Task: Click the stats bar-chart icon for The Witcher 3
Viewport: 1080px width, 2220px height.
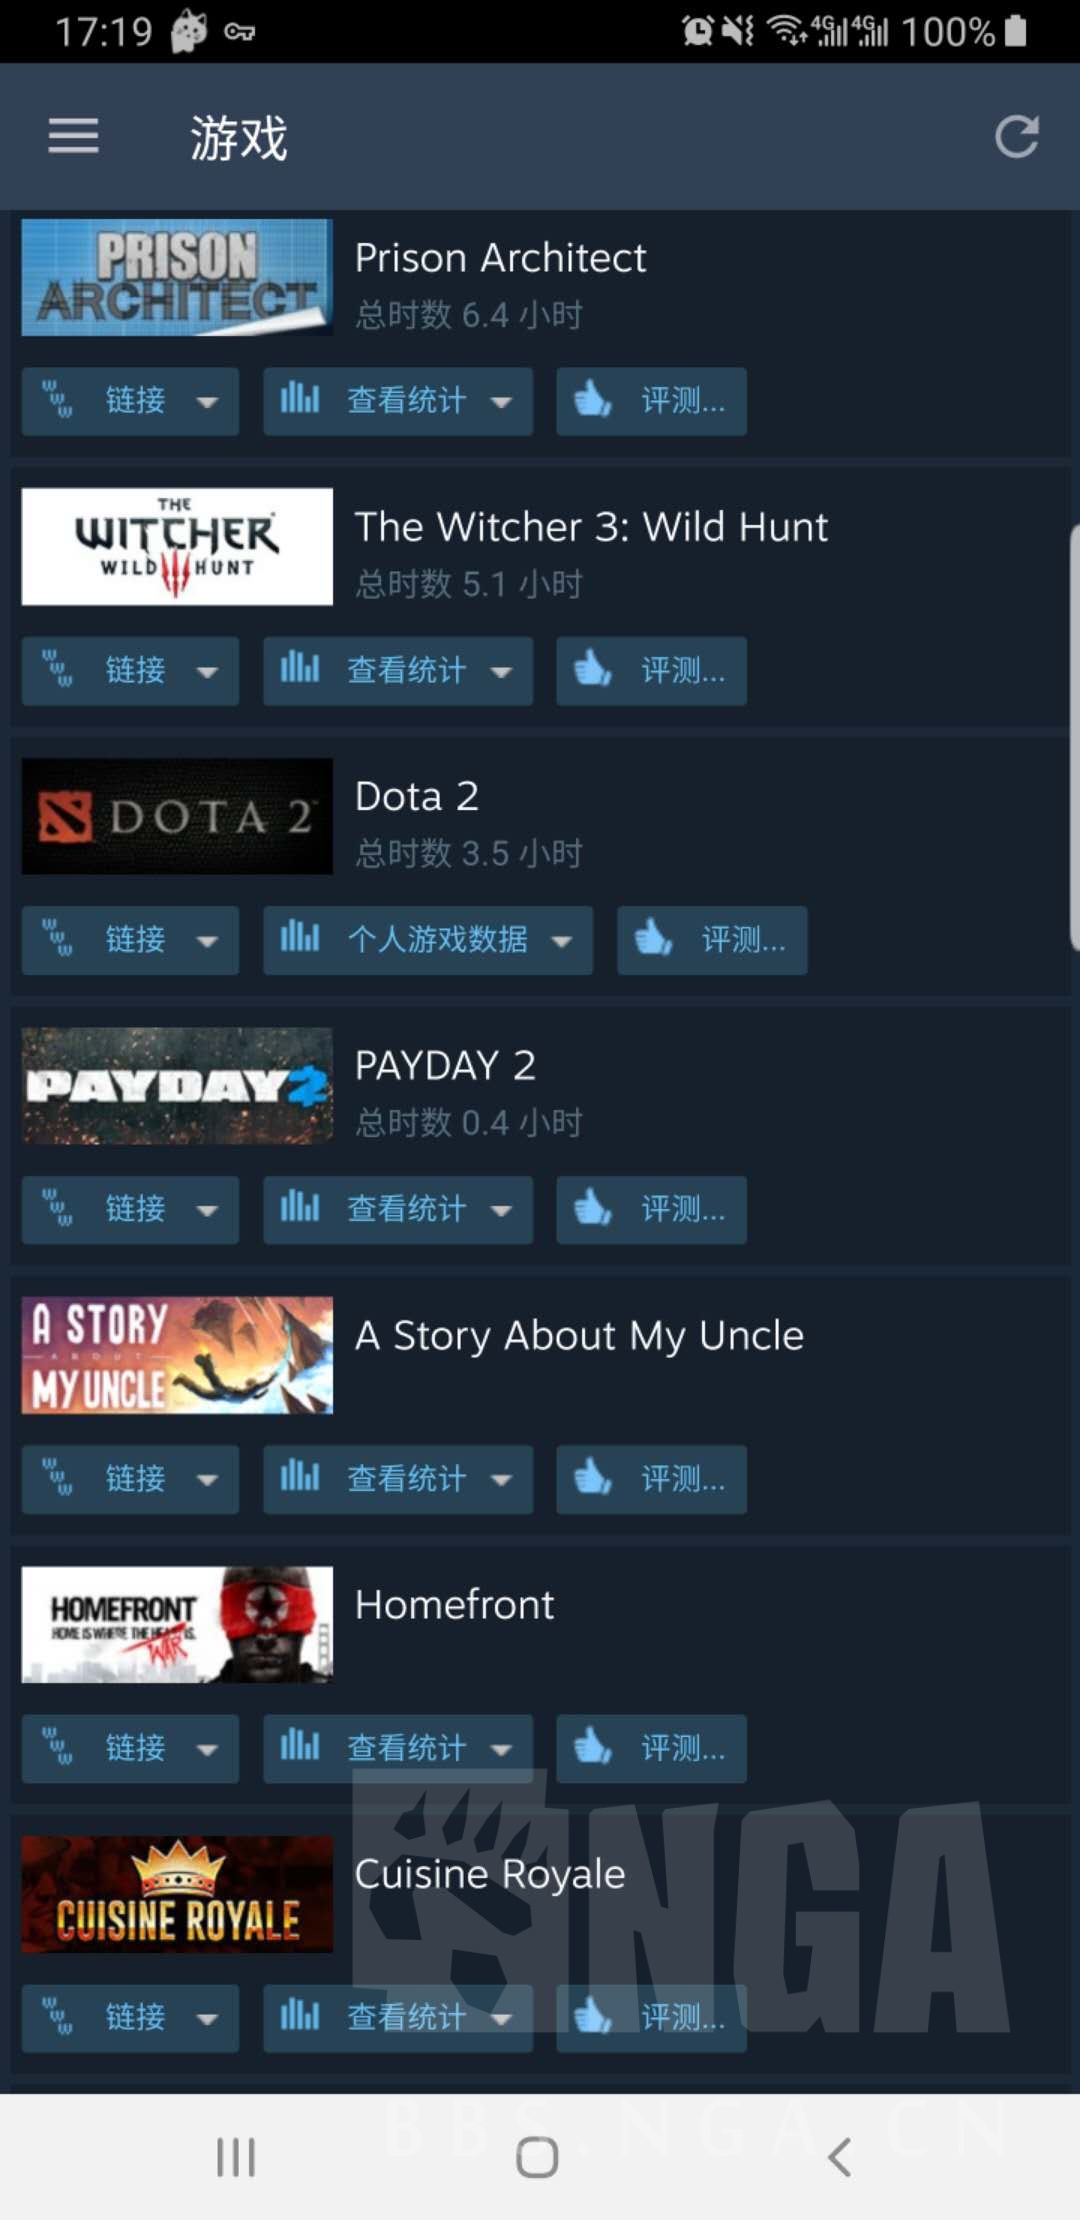Action: 300,669
